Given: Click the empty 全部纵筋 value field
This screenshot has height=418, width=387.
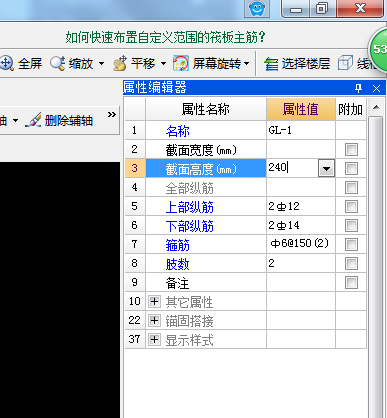Looking at the screenshot, I should (x=301, y=187).
